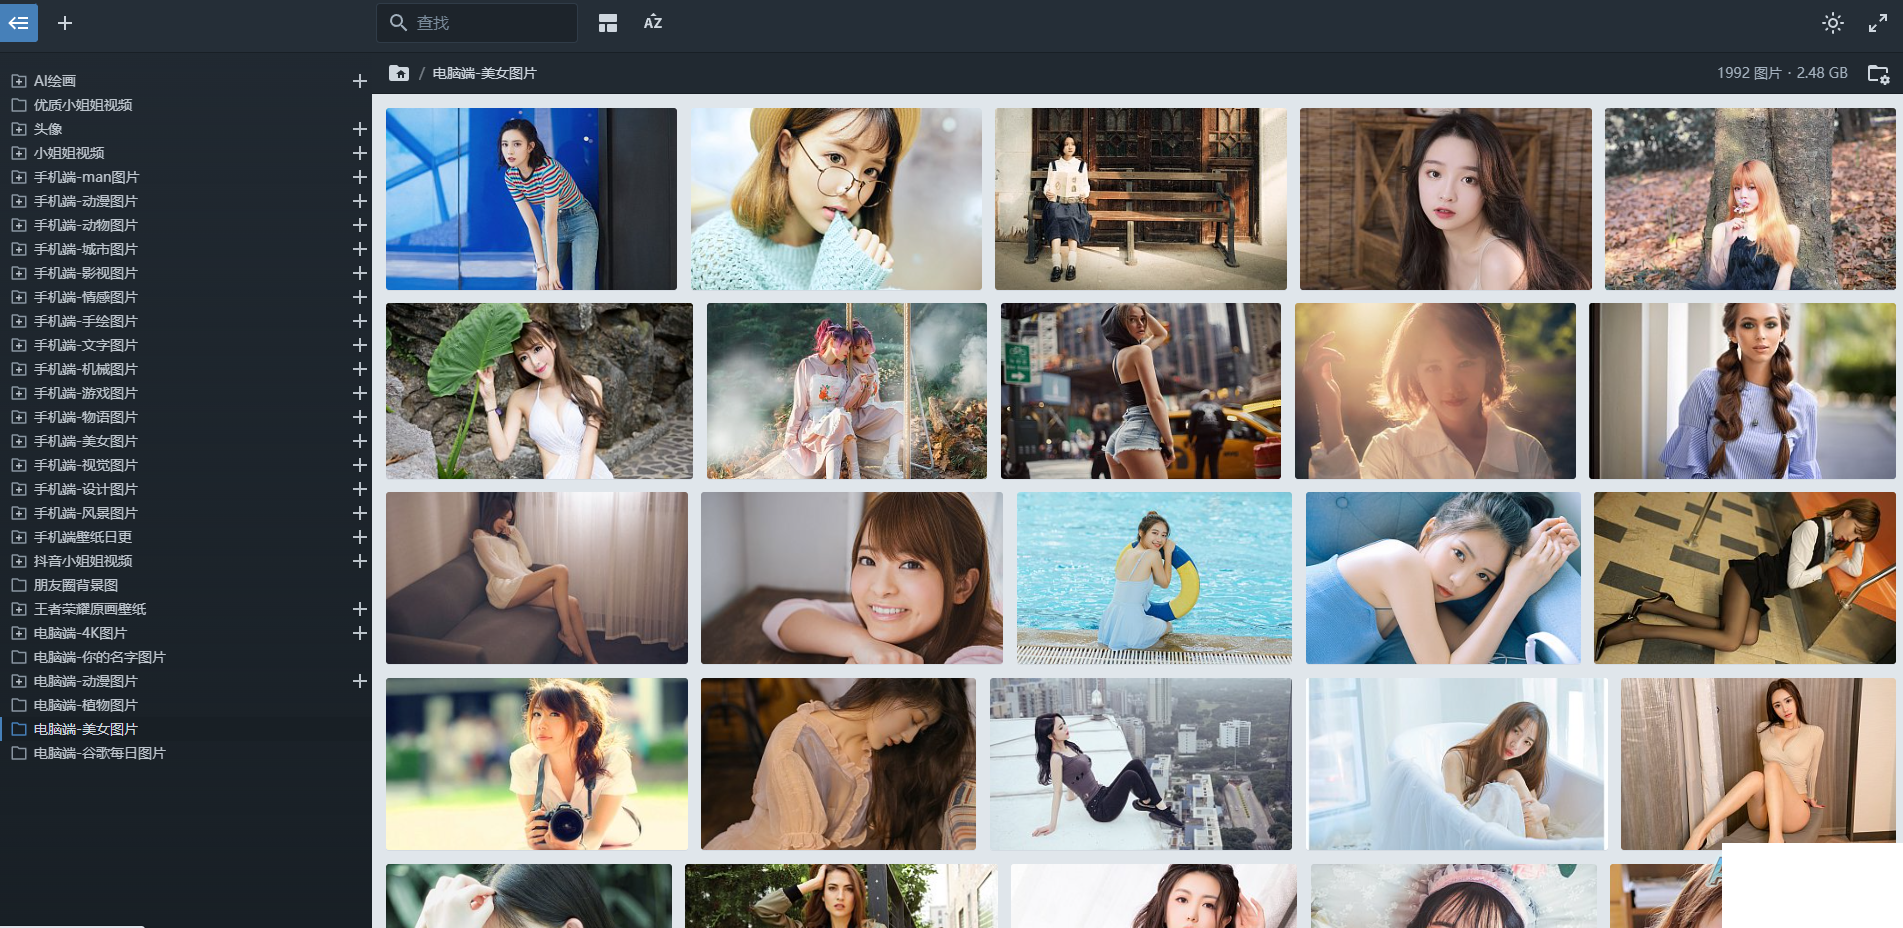The image size is (1903, 928).
Task: Focus the 查找 search field
Action: coord(477,22)
